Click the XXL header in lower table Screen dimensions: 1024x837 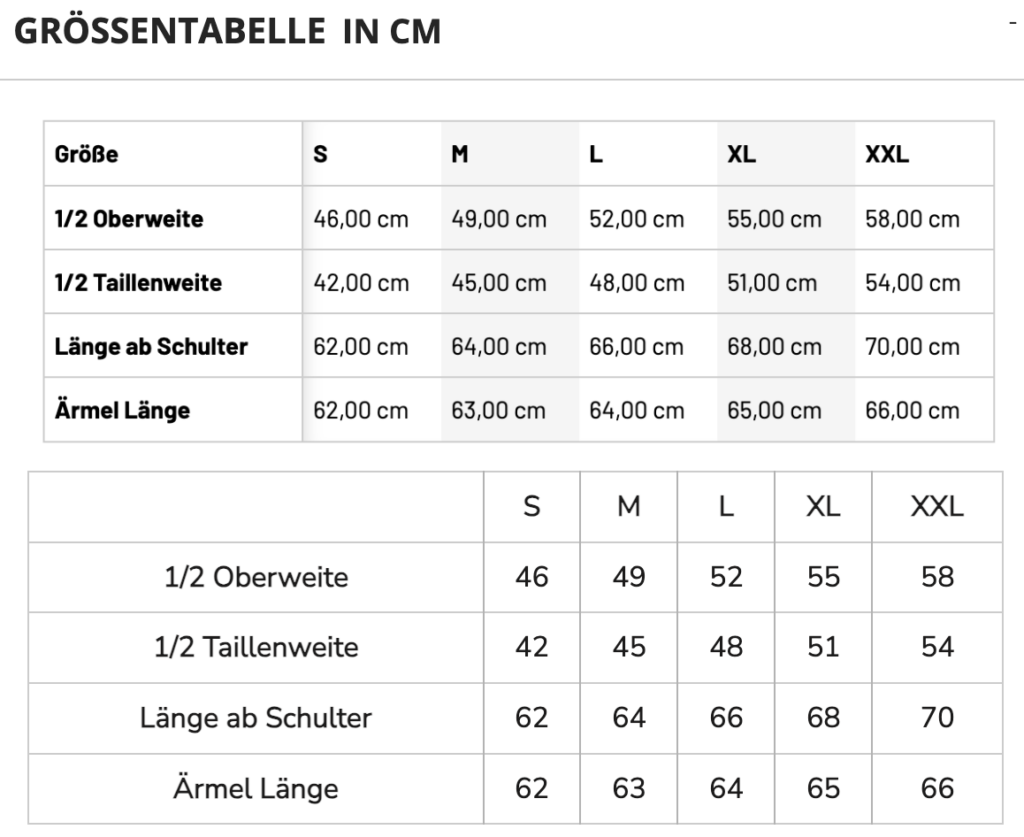click(x=937, y=507)
